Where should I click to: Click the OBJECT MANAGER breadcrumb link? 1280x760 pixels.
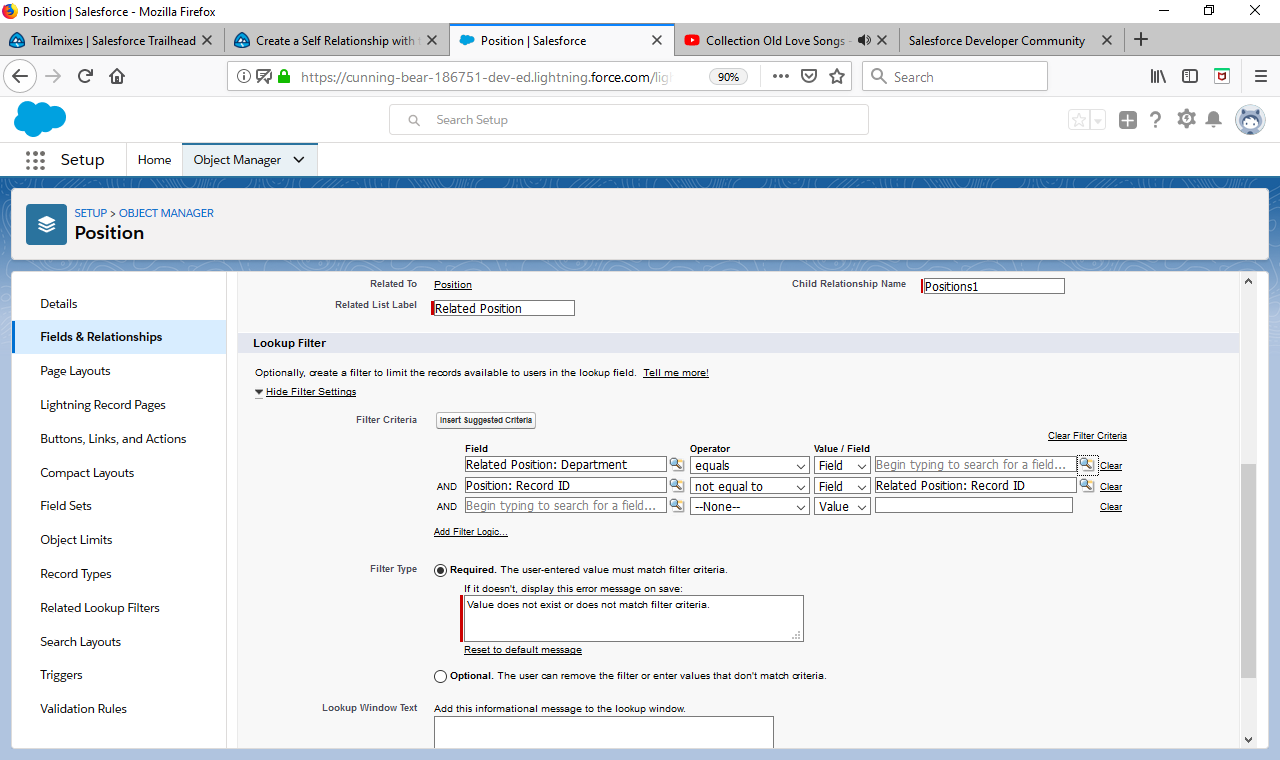(166, 213)
